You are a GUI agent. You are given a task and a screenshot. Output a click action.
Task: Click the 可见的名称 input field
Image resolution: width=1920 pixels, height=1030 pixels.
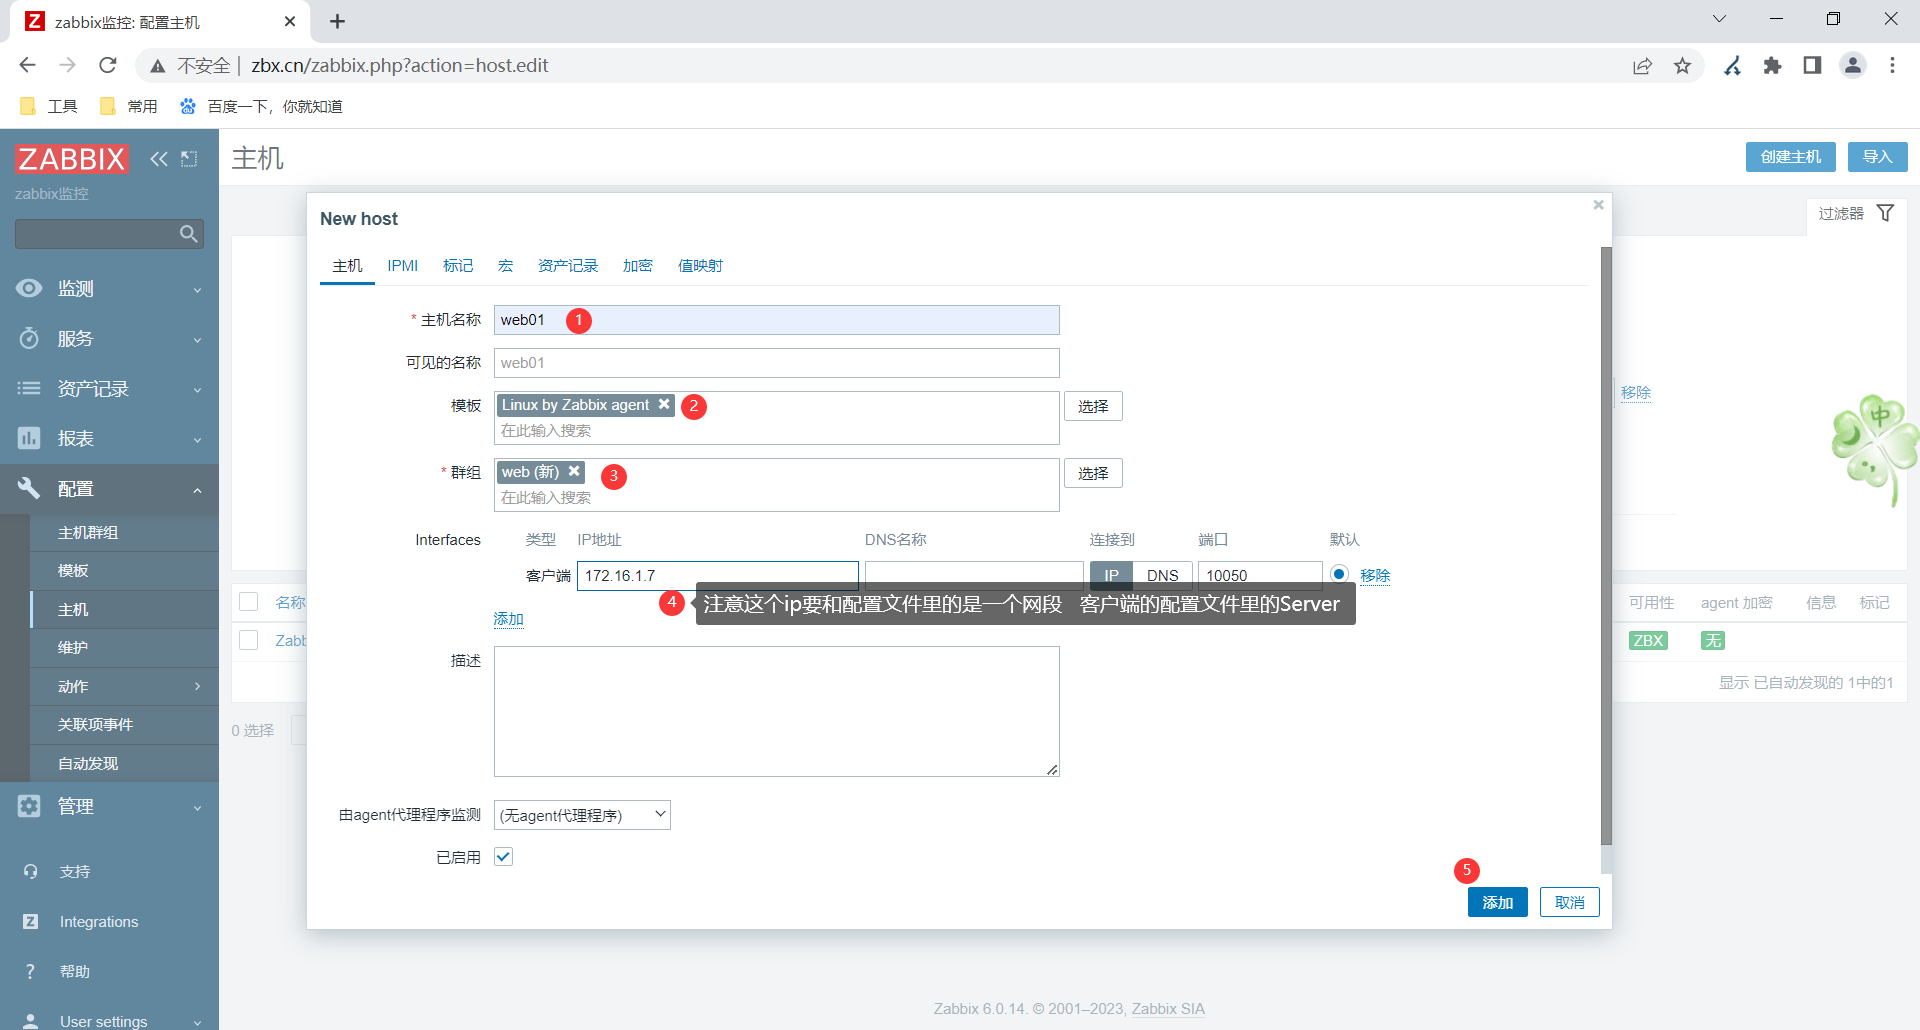click(777, 363)
